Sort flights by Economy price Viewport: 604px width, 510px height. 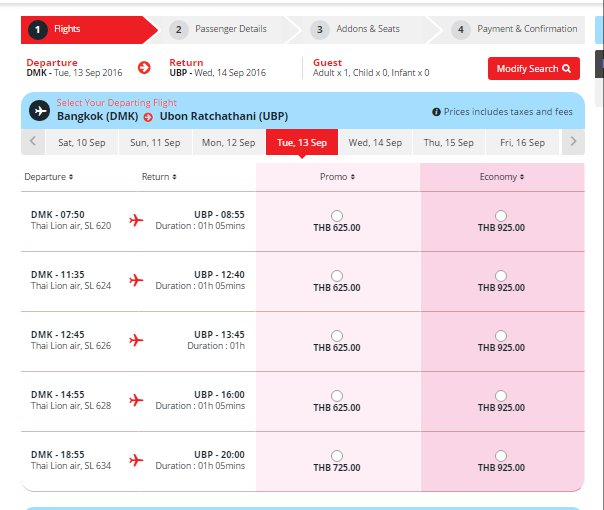pos(502,177)
